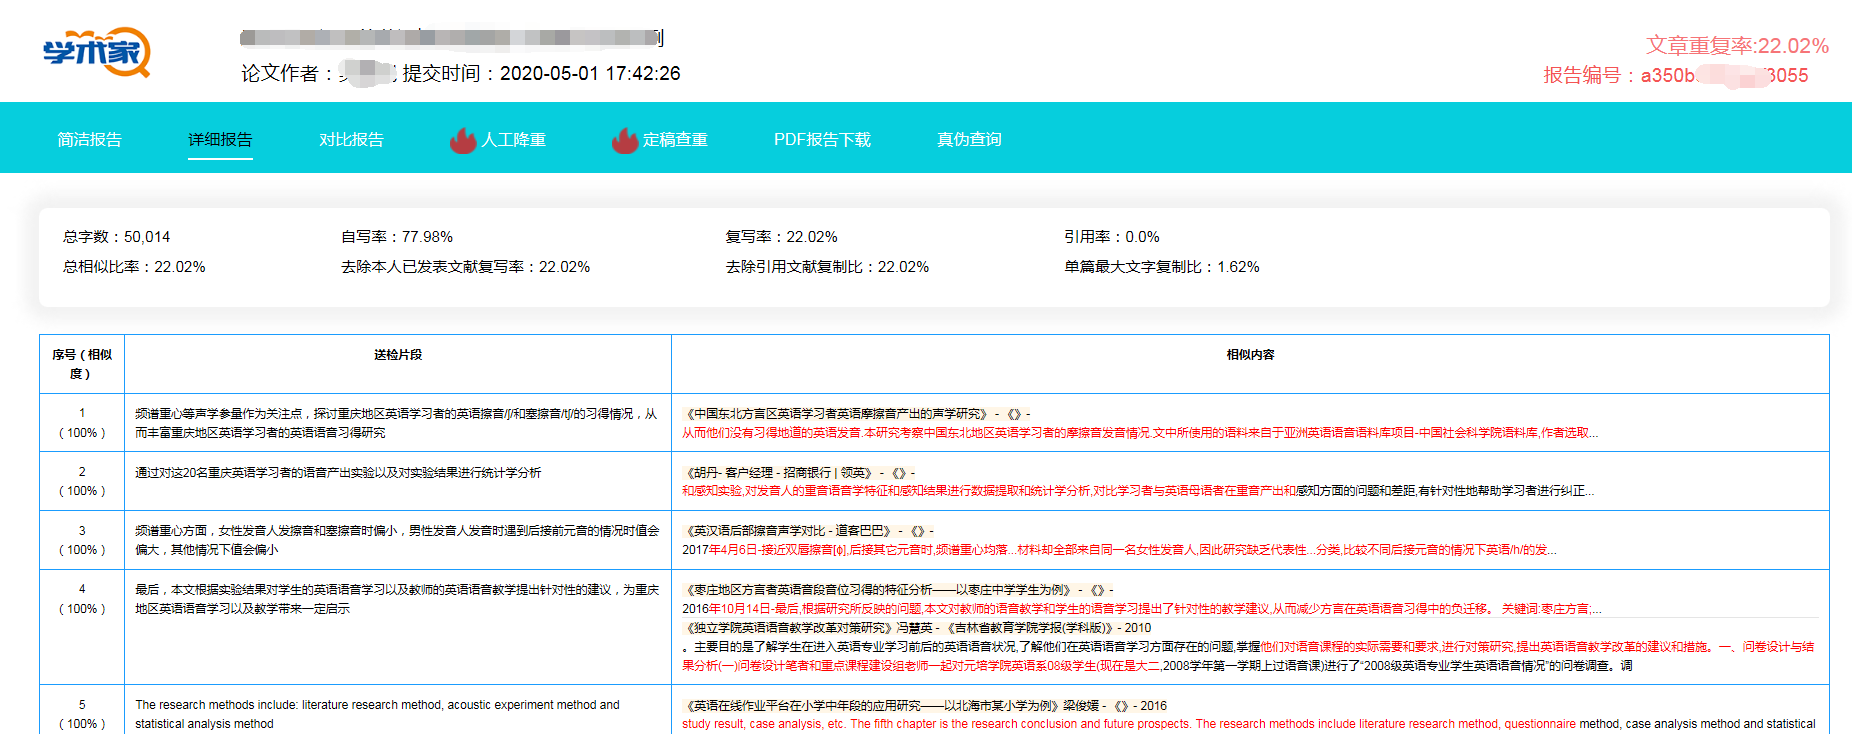Viewport: 1852px width, 734px height.
Task: Switch to the 简洁报告 tab
Action: click(x=90, y=140)
